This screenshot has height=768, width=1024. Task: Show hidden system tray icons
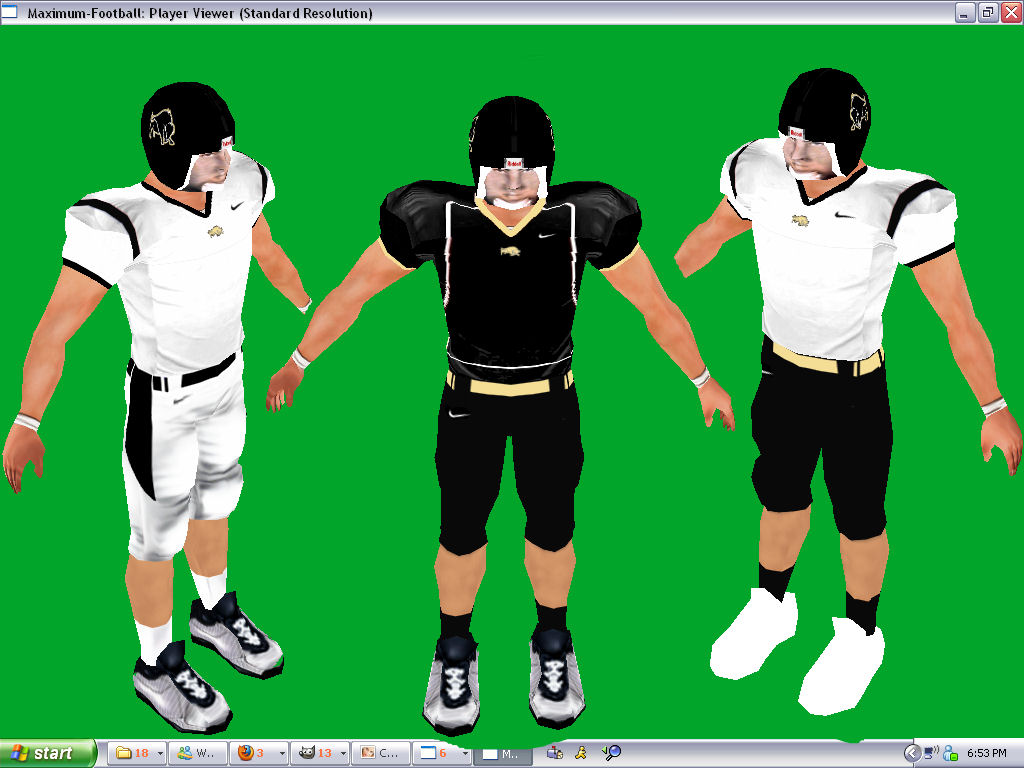click(912, 753)
